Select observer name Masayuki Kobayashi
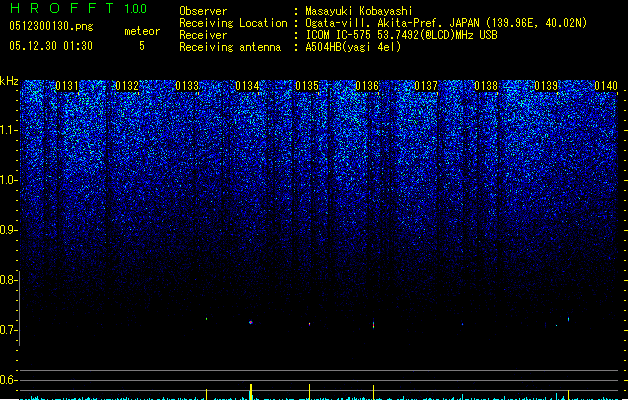This screenshot has width=629, height=400. (359, 11)
